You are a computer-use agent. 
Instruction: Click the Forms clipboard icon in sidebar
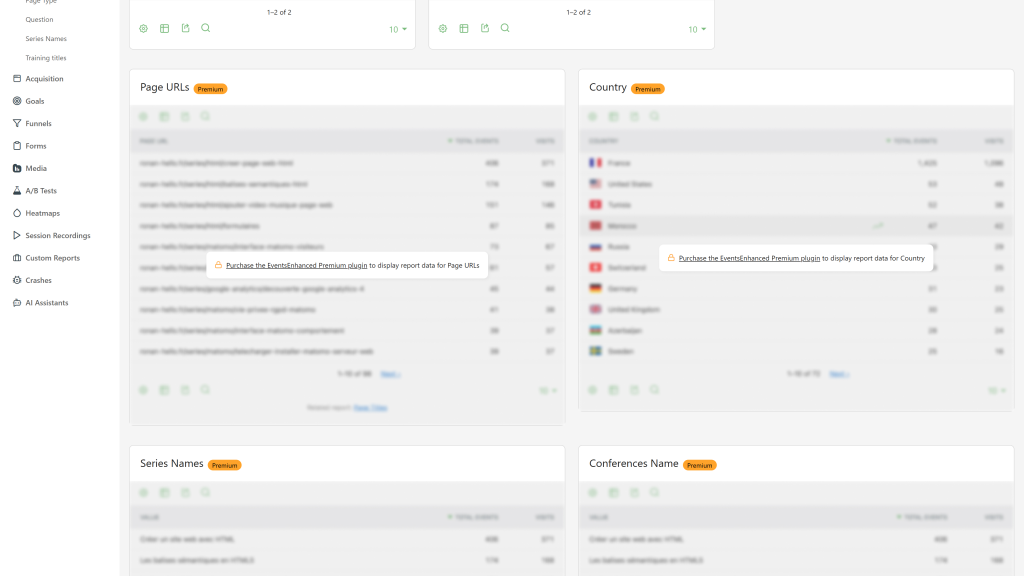click(17, 146)
